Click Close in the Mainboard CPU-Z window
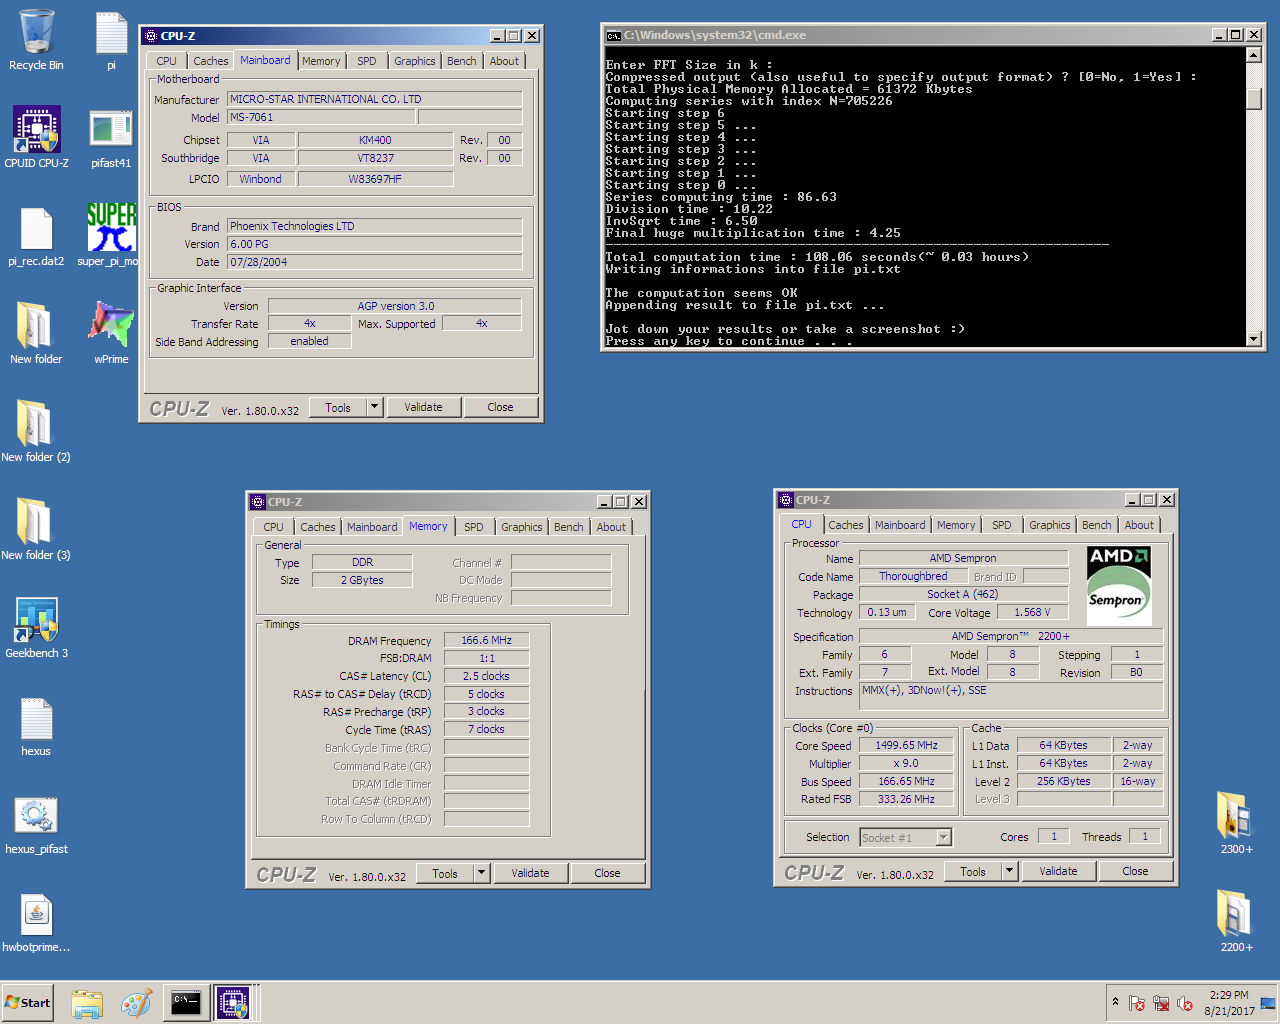 [x=500, y=407]
